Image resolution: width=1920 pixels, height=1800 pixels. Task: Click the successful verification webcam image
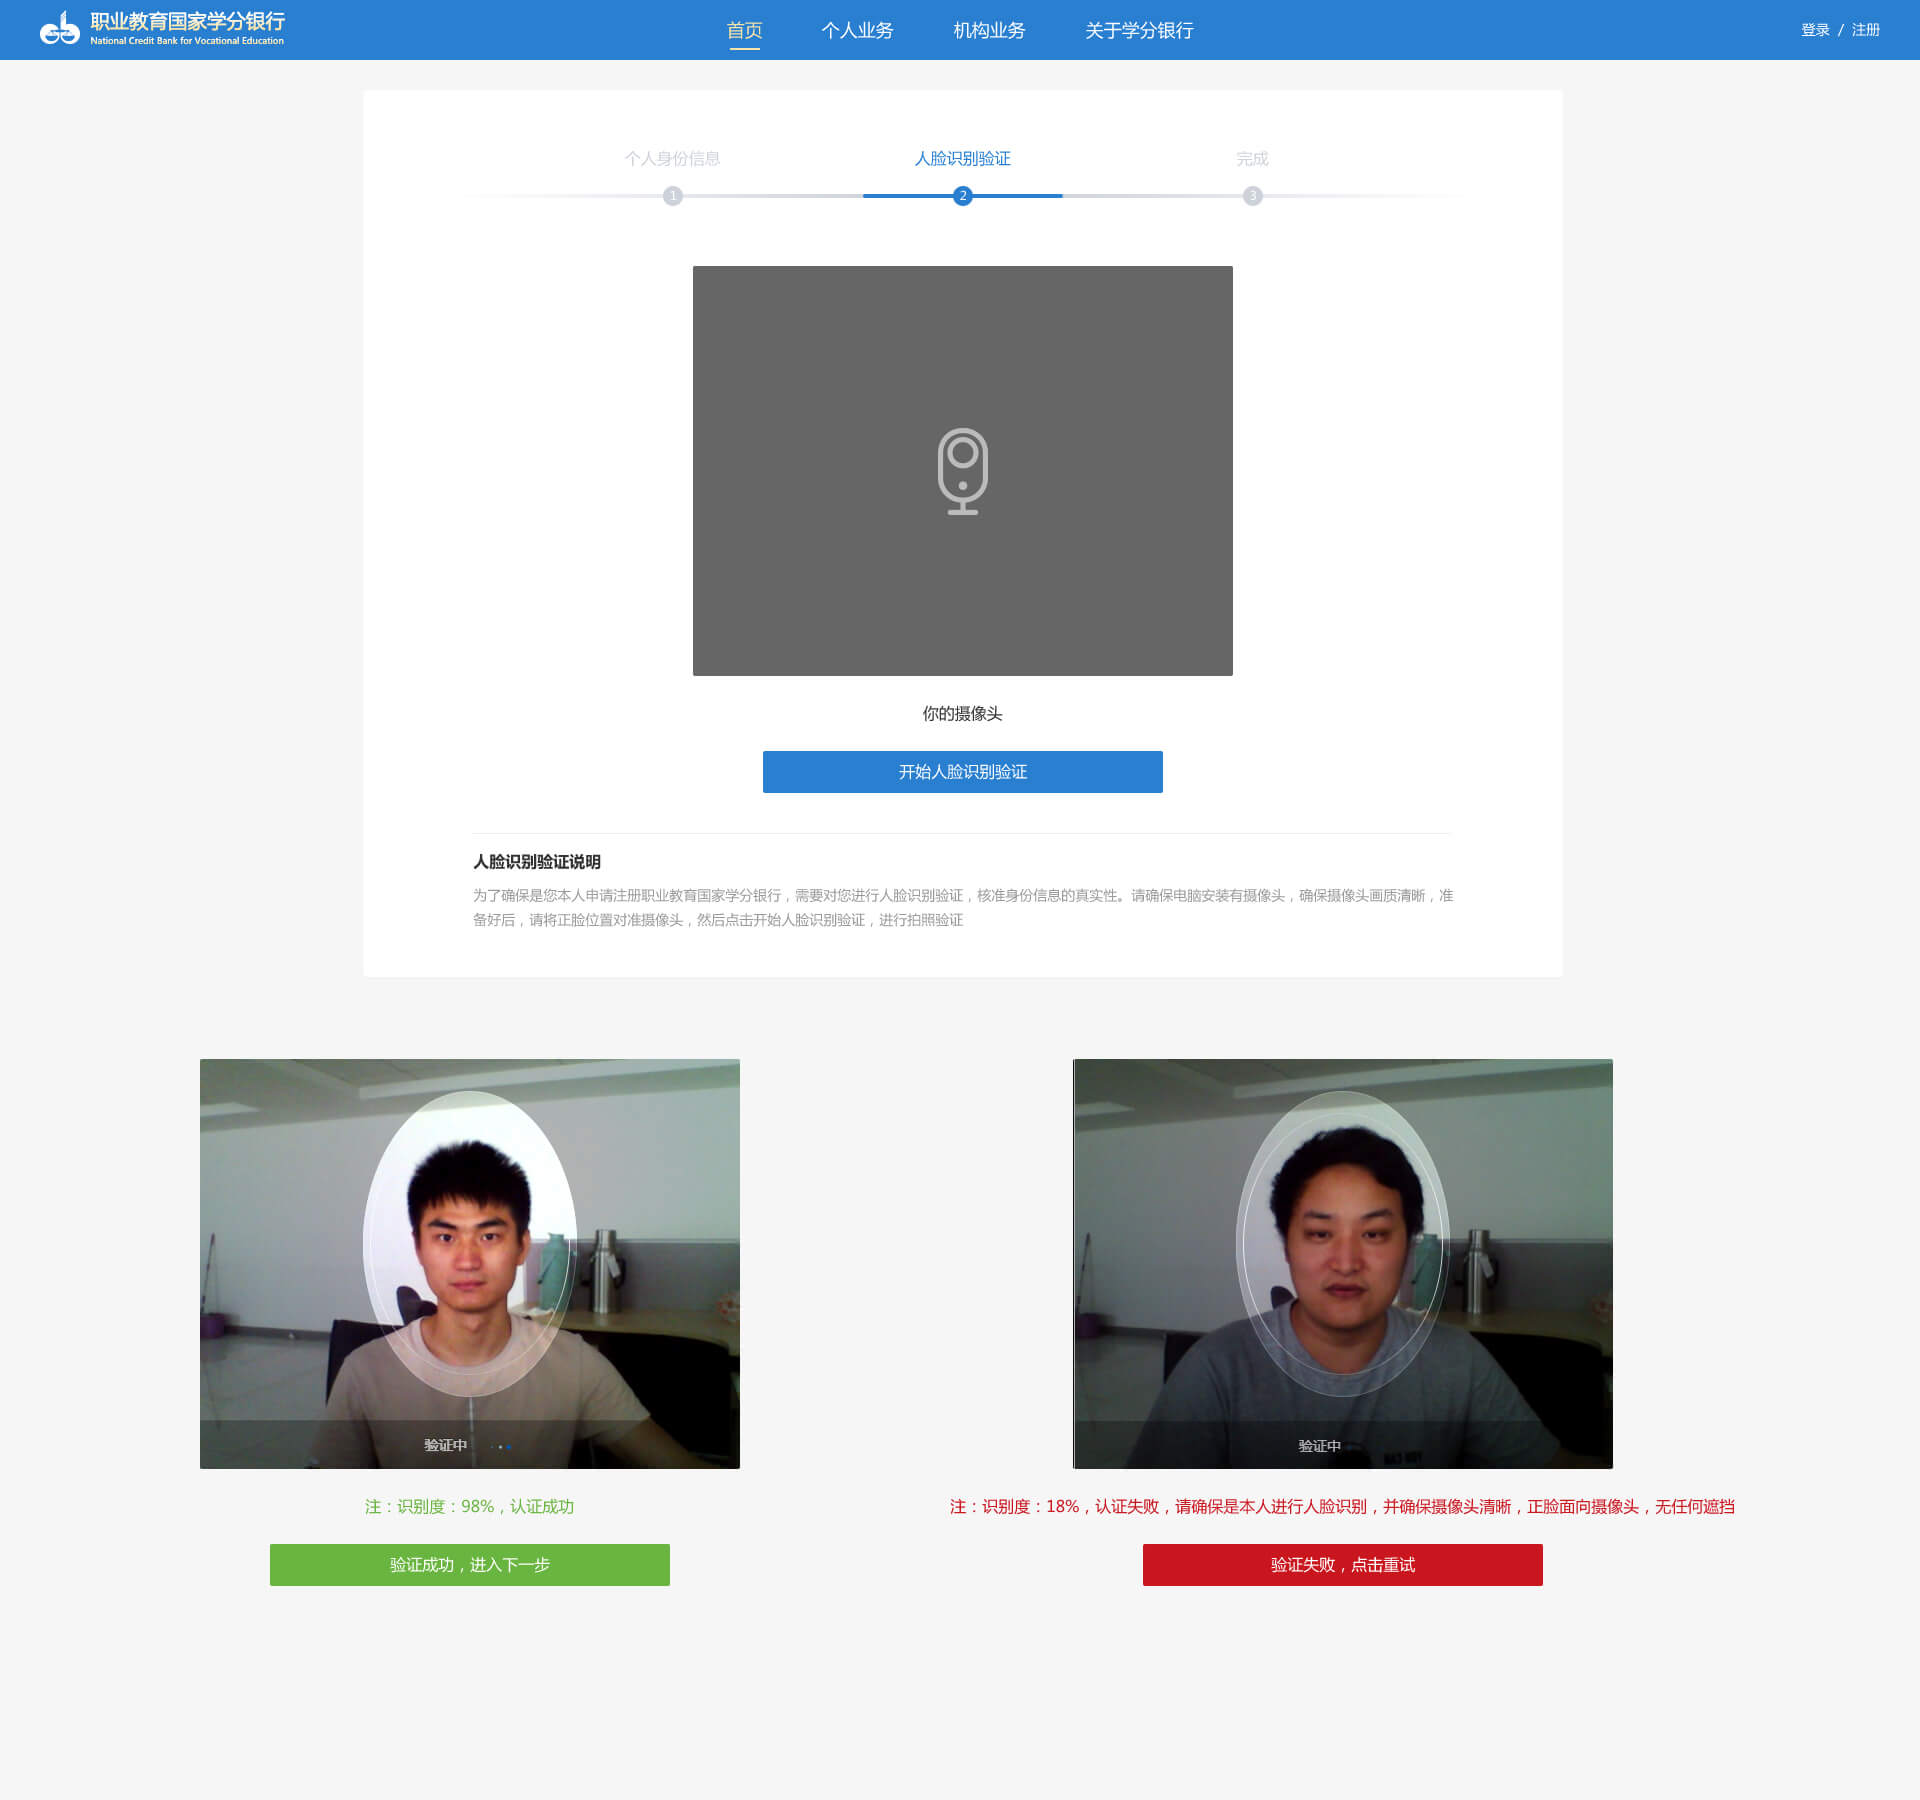tap(469, 1263)
